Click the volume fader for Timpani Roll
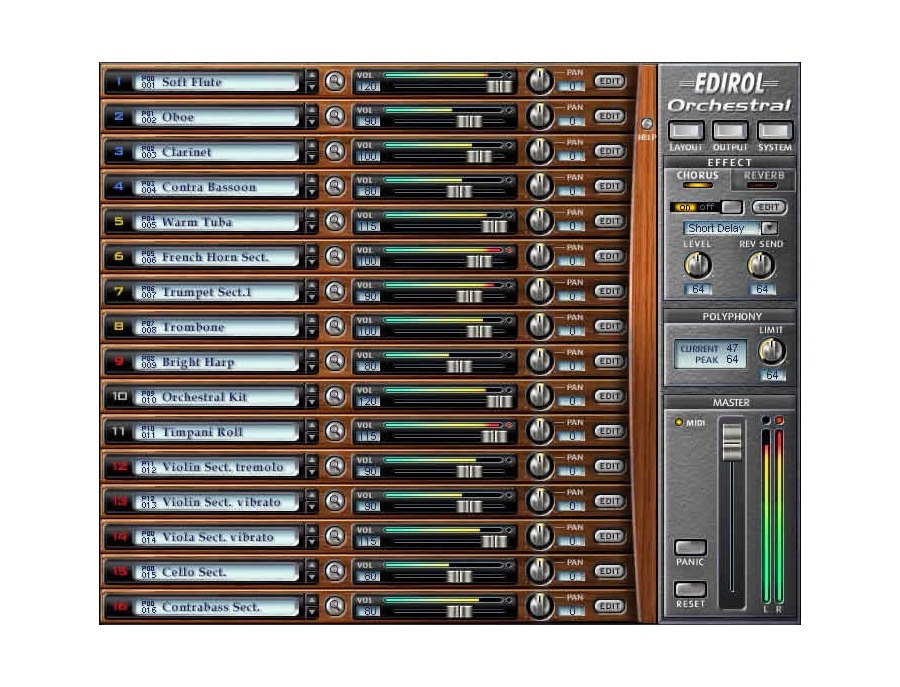The height and width of the screenshot is (687, 900). [494, 437]
